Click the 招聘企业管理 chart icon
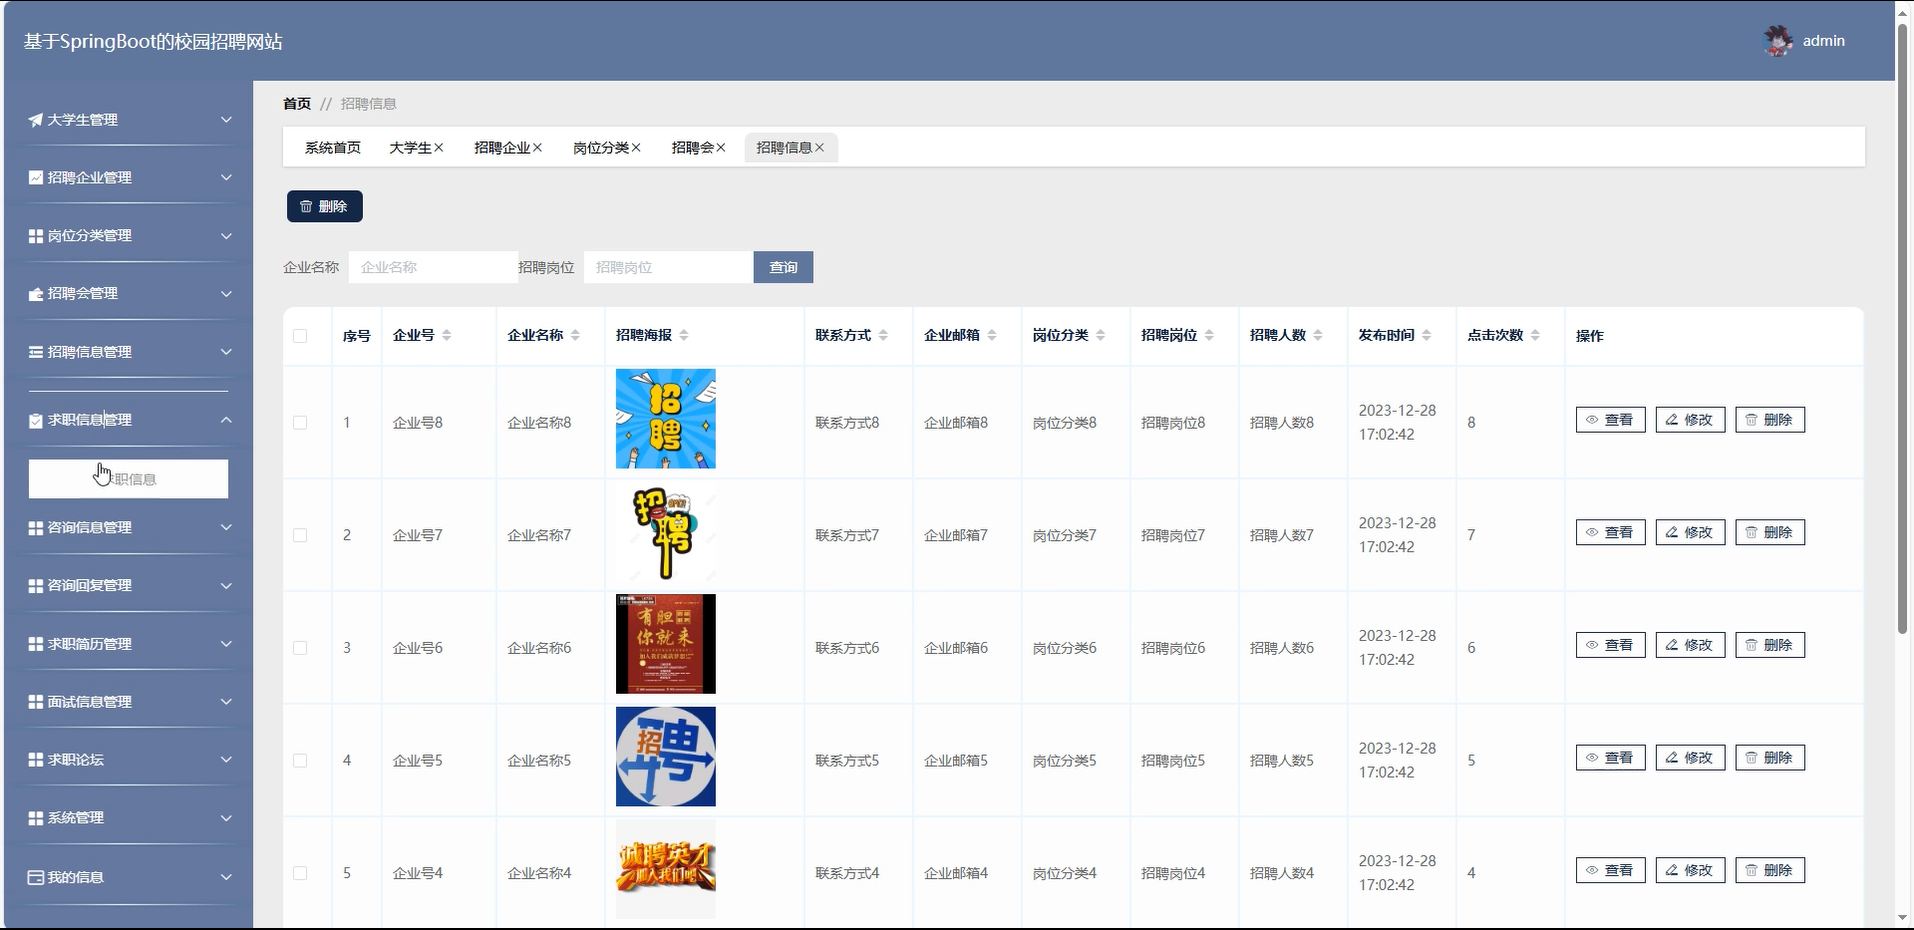 point(36,178)
